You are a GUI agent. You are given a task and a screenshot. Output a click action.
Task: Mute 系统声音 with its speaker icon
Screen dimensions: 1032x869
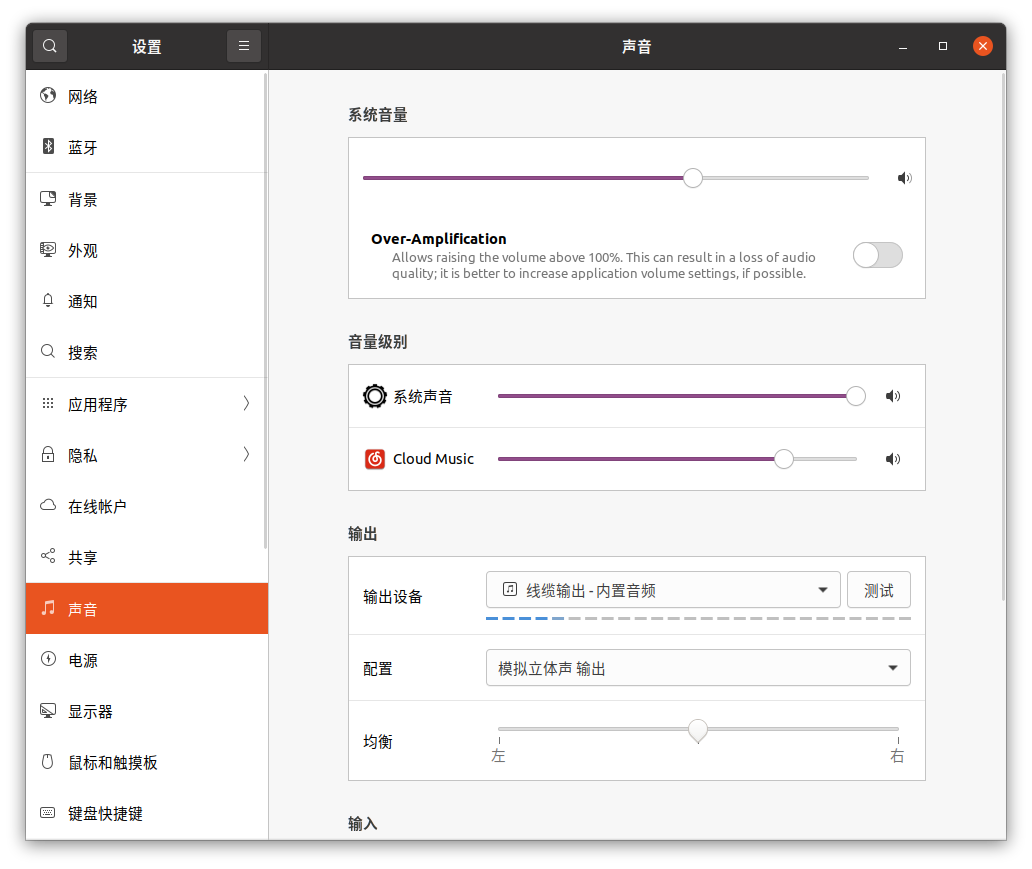pyautogui.click(x=893, y=396)
